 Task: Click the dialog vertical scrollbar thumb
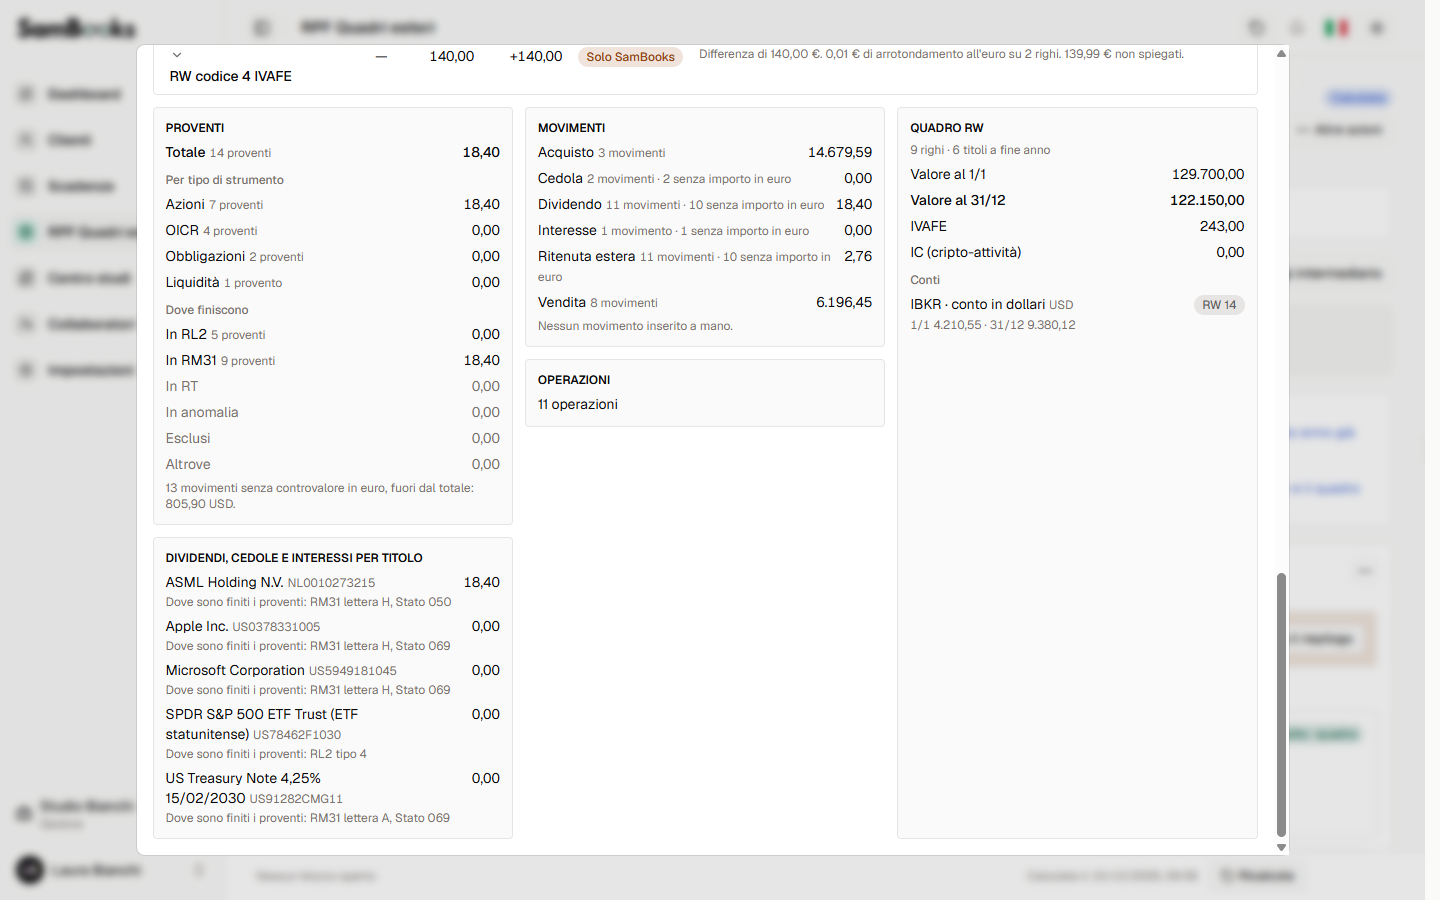coord(1281,704)
